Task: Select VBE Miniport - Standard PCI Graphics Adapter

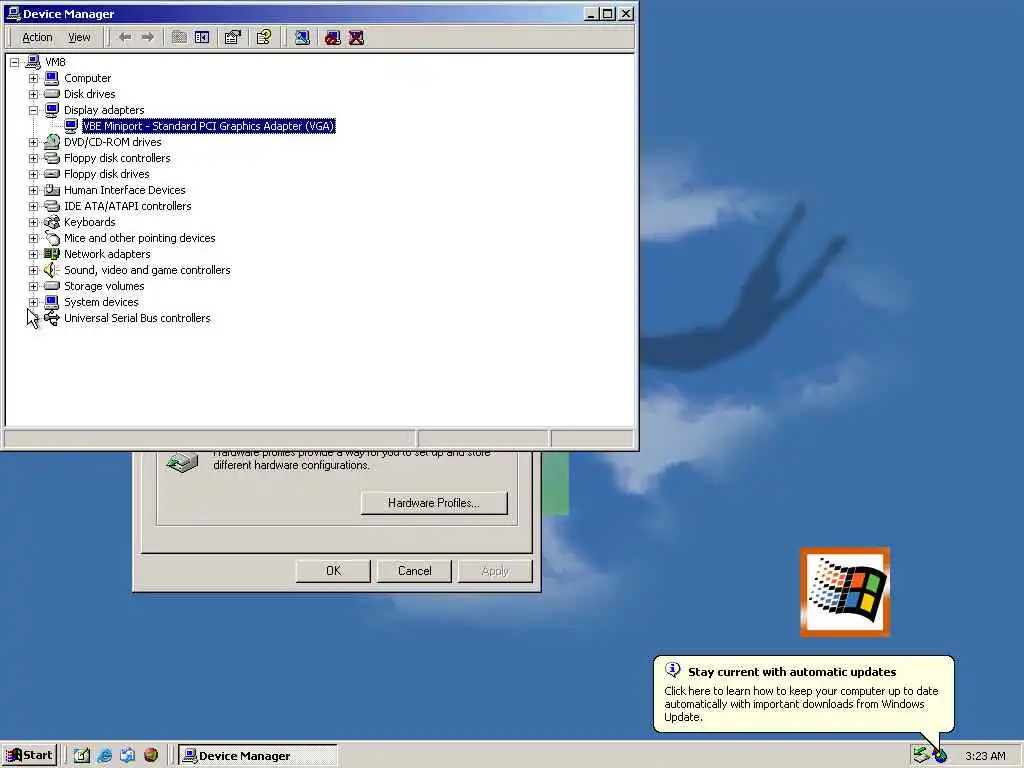Action: 209,126
